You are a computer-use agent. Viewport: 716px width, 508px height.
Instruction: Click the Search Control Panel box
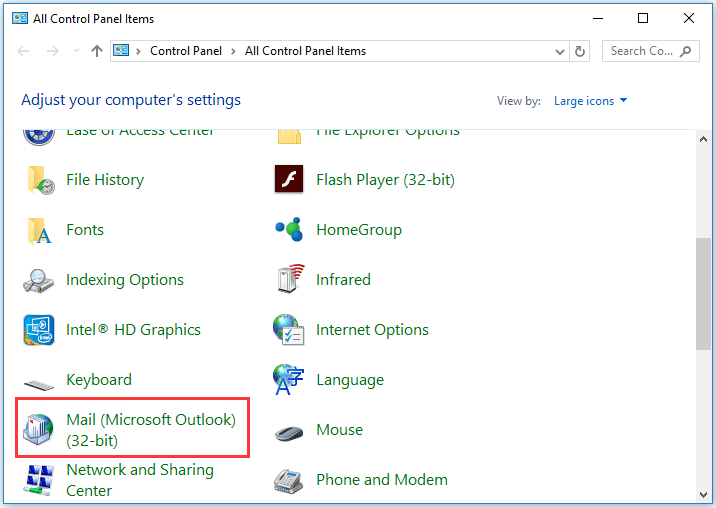pos(642,51)
